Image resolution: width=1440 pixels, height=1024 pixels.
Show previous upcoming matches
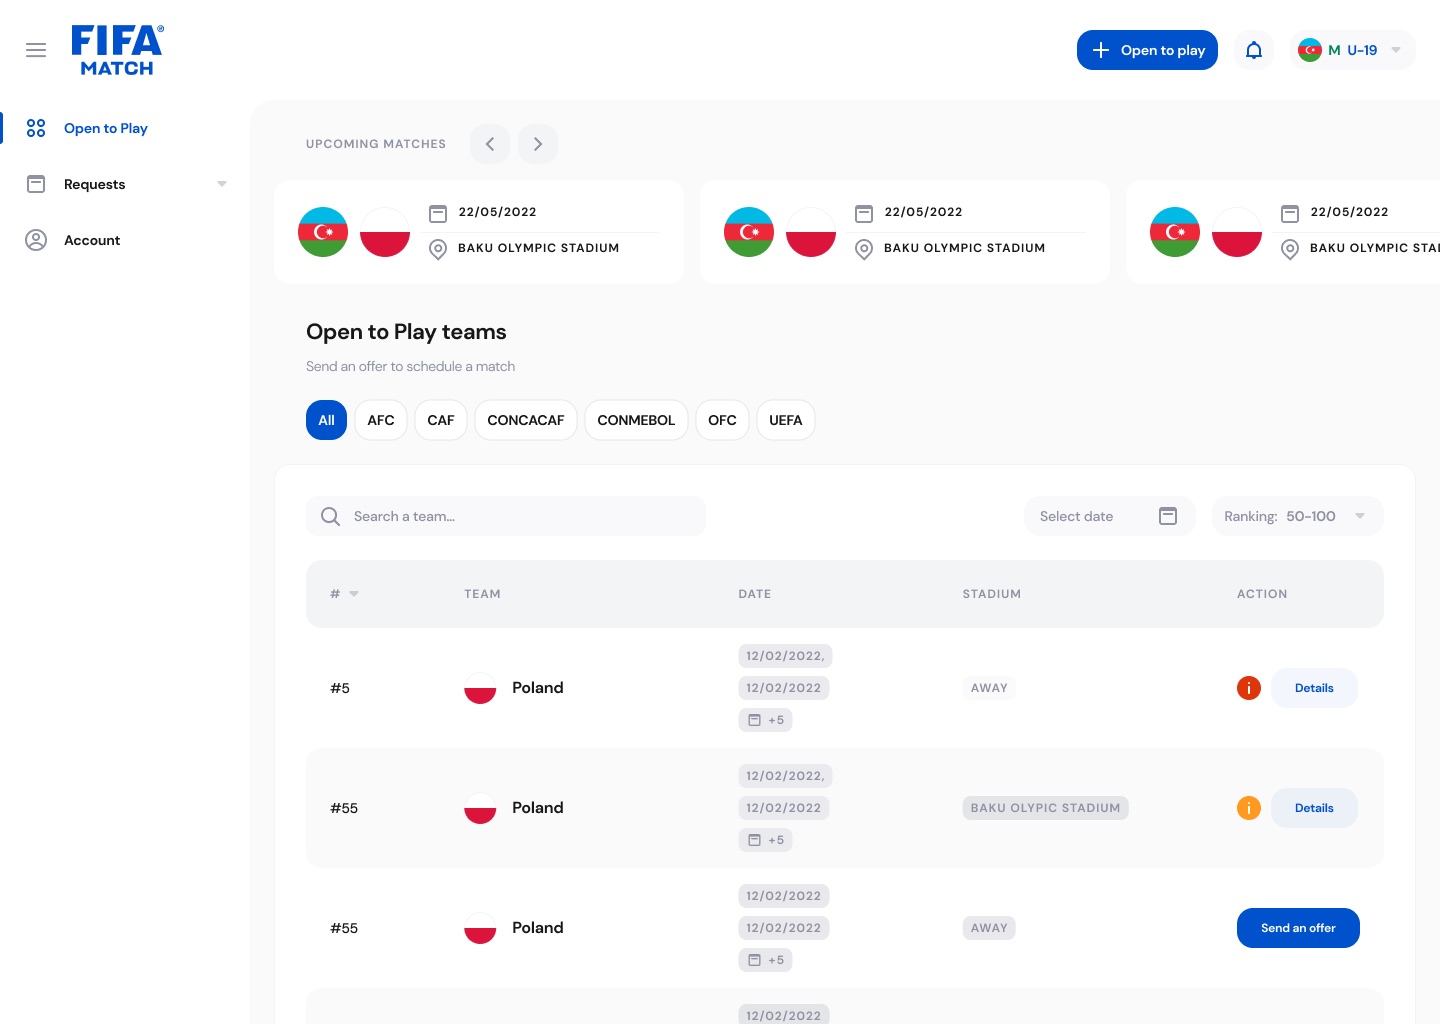pyautogui.click(x=490, y=144)
